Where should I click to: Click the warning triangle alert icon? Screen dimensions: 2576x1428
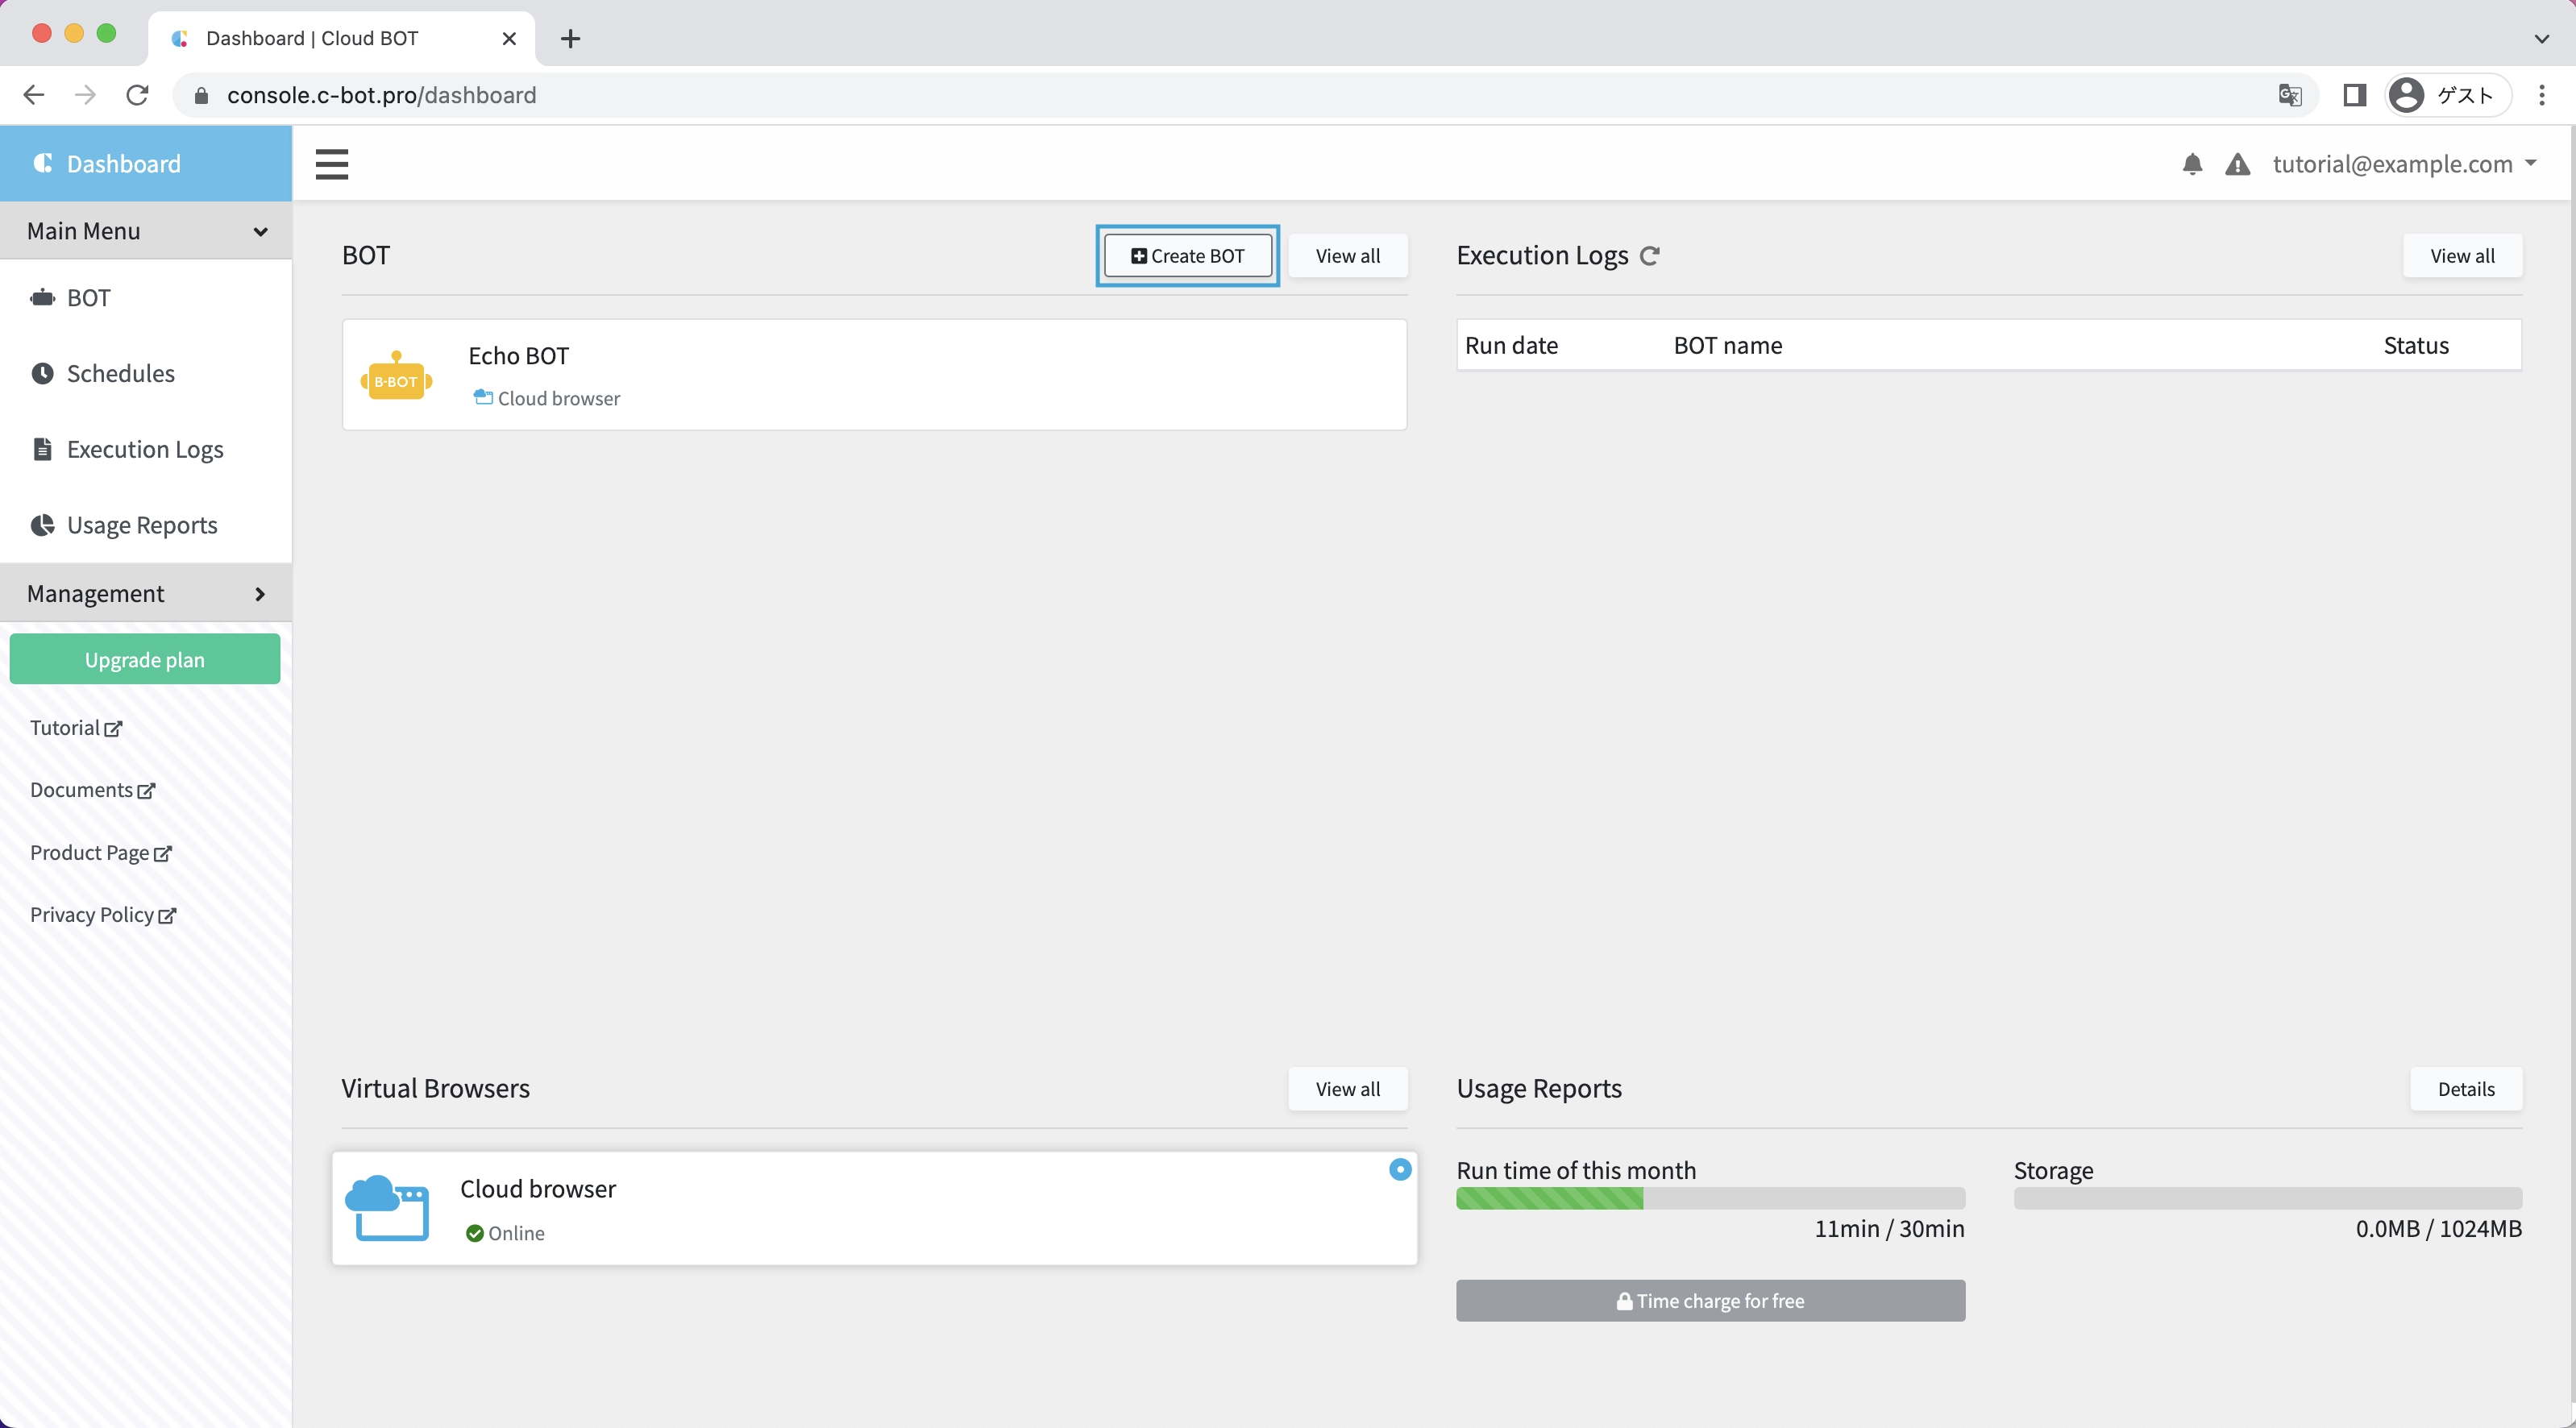coord(2237,164)
